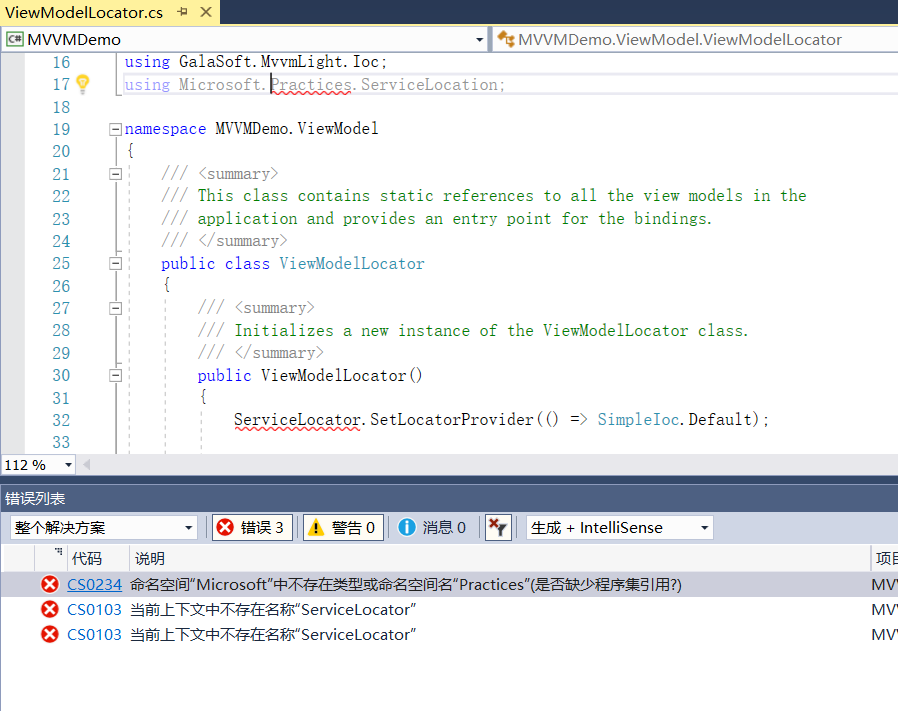Click the clear filter icon in error list

coord(498,528)
